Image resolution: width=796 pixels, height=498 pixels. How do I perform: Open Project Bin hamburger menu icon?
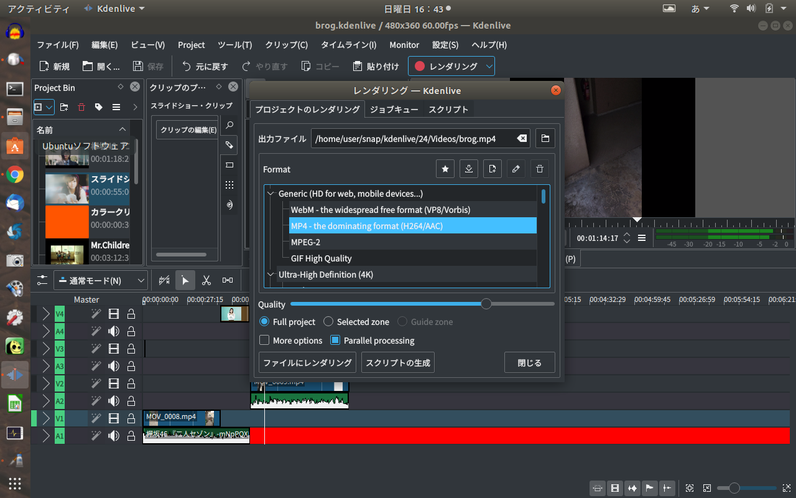coord(116,107)
